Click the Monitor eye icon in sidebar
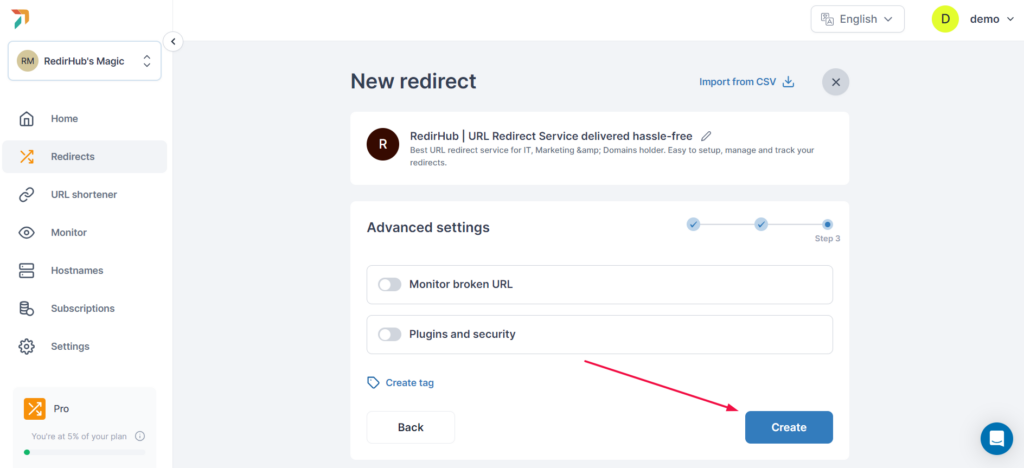1024x468 pixels. pyautogui.click(x=26, y=232)
